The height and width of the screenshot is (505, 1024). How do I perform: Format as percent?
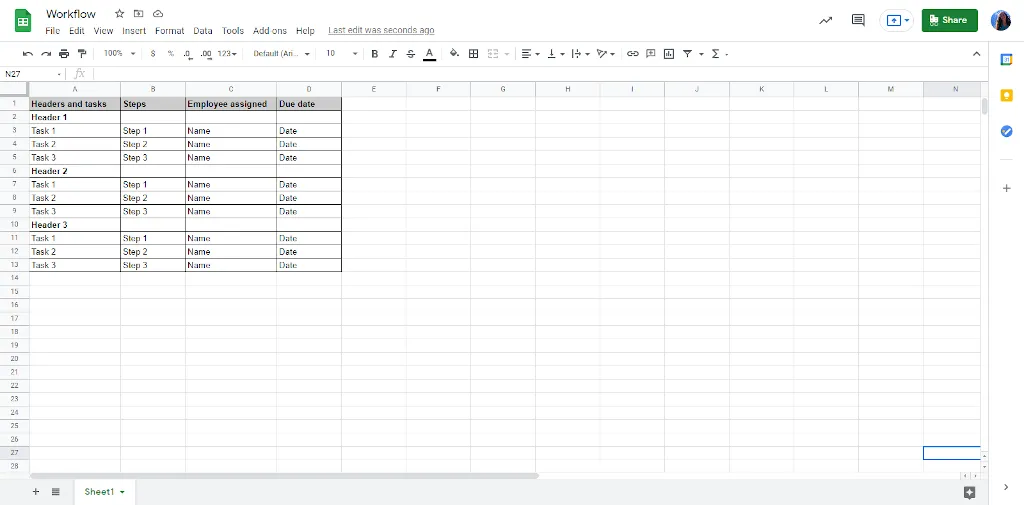170,54
